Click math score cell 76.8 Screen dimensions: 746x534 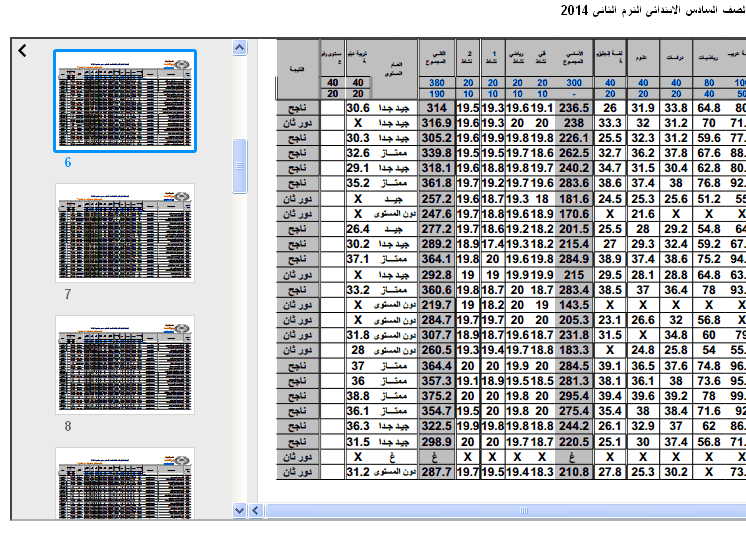pyautogui.click(x=709, y=183)
